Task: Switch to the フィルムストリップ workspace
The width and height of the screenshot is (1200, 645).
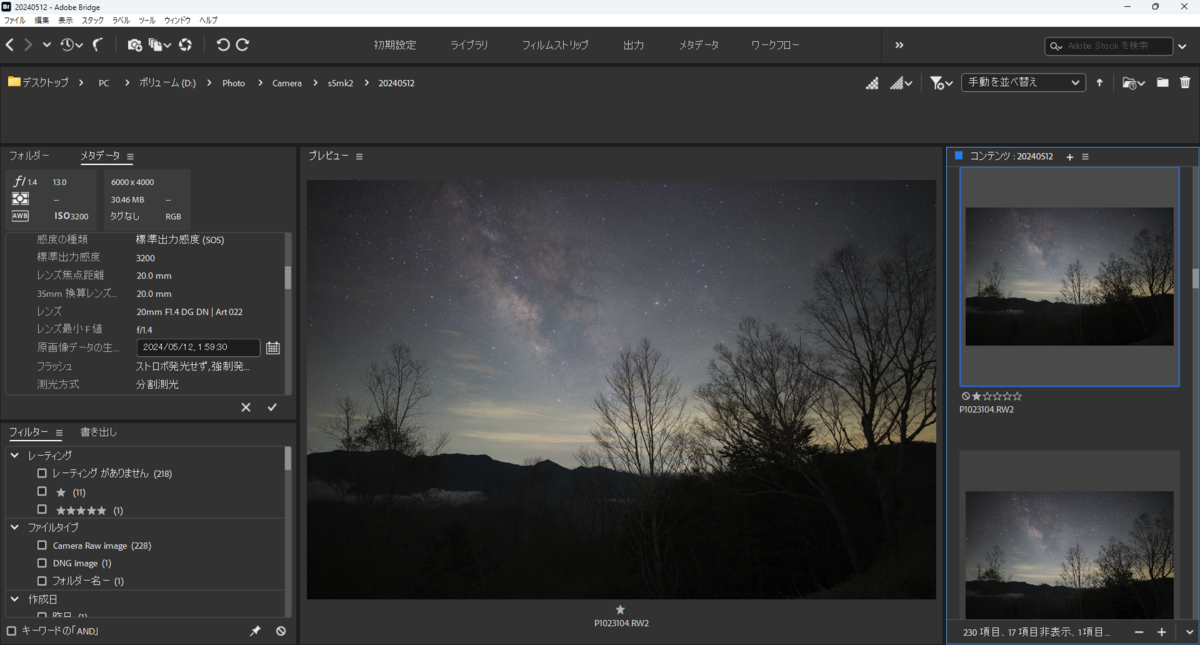Action: [x=555, y=45]
